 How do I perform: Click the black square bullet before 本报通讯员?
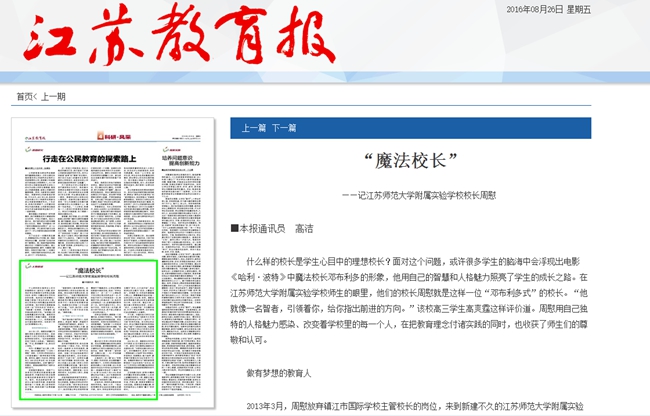pos(234,229)
